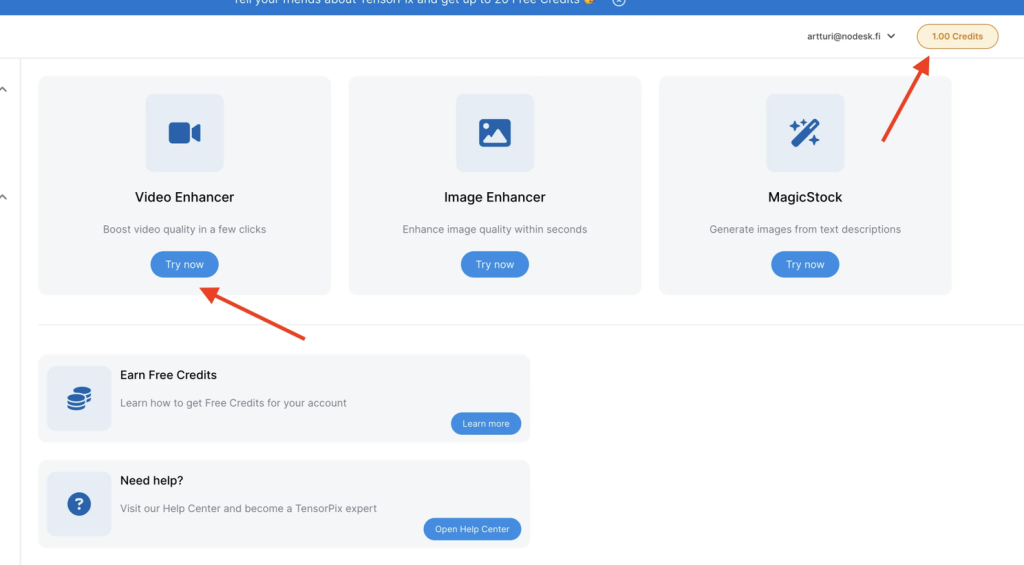Screen dimensions: 1024x565
Task: Click the Earn Free Credits heading
Action: point(168,375)
